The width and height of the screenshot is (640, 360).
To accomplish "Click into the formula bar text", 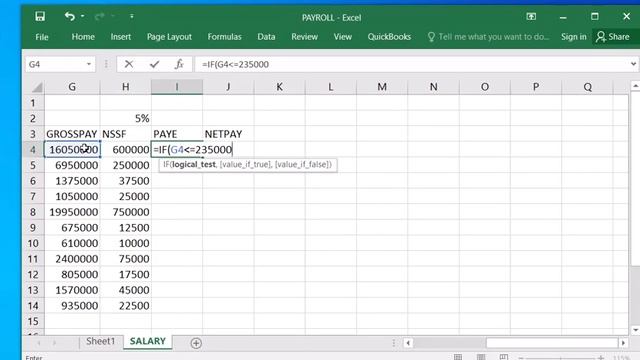I will [411, 64].
